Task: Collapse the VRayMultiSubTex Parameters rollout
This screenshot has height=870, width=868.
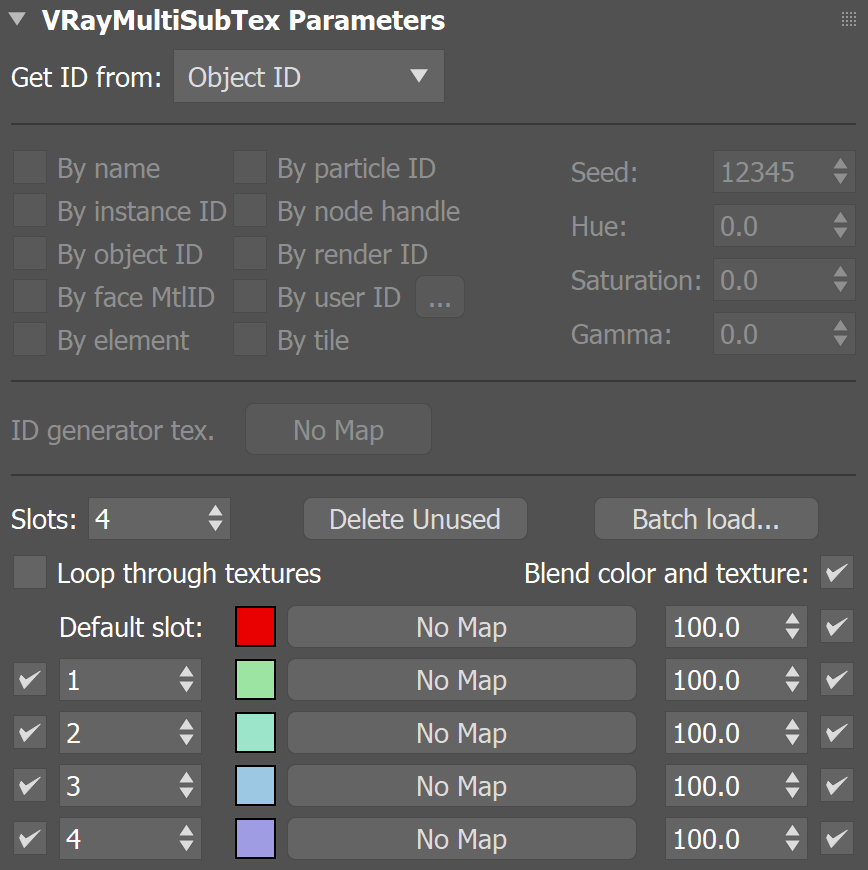Action: click(x=17, y=19)
